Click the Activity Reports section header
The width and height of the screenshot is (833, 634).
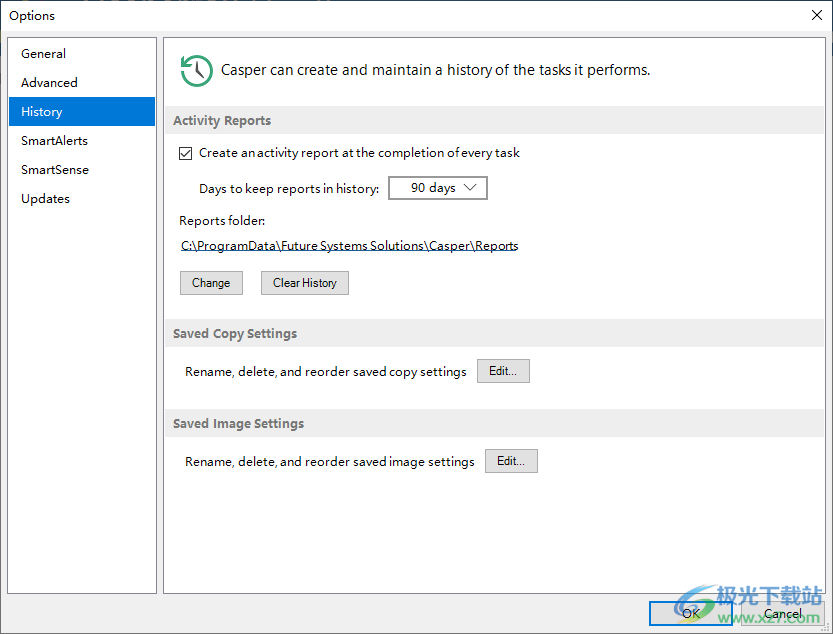pos(222,121)
